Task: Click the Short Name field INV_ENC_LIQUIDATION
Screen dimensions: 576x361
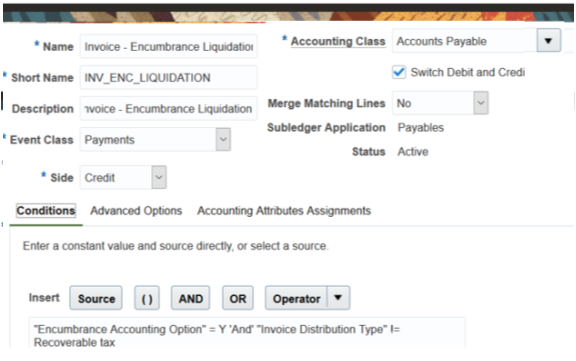Action: pyautogui.click(x=168, y=77)
